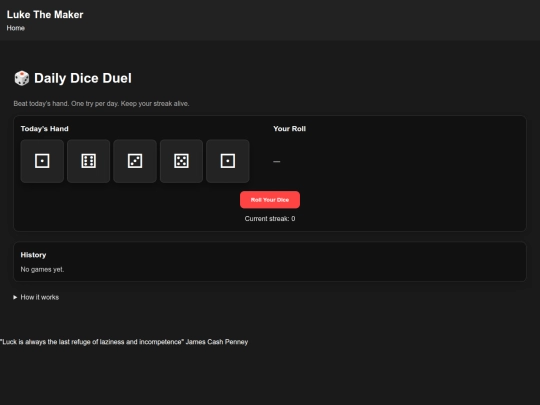Click the James Cash Penney quote
540x405 pixels.
point(124,342)
